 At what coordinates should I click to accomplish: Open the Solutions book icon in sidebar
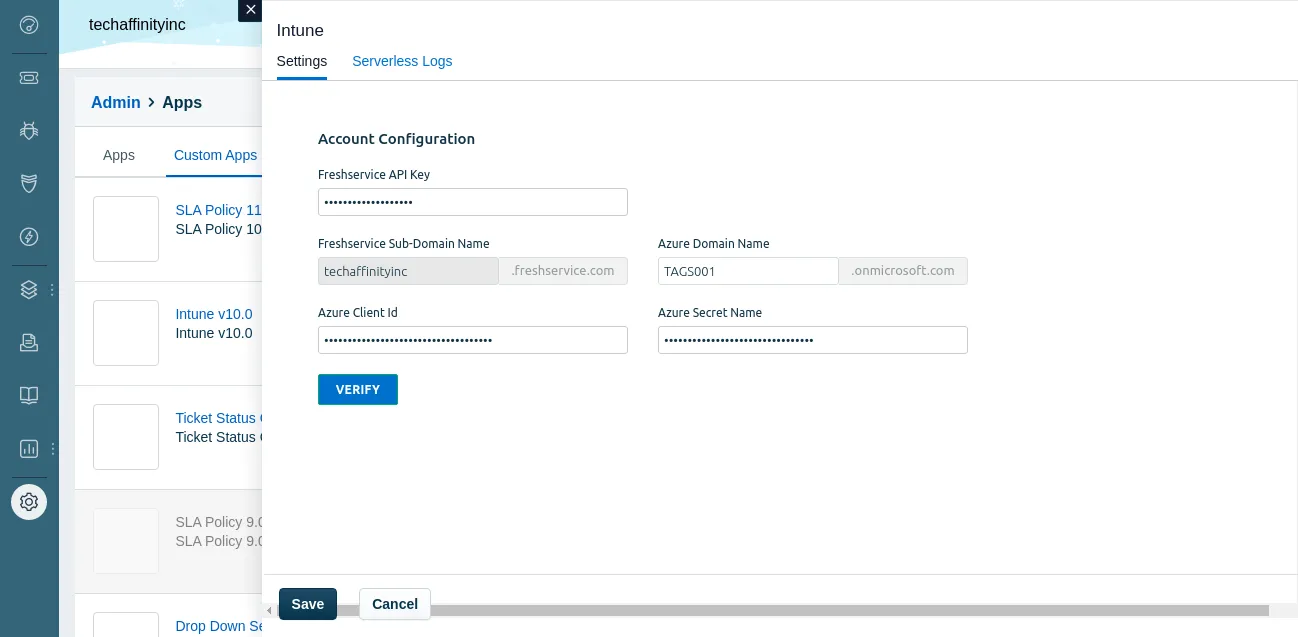(29, 395)
